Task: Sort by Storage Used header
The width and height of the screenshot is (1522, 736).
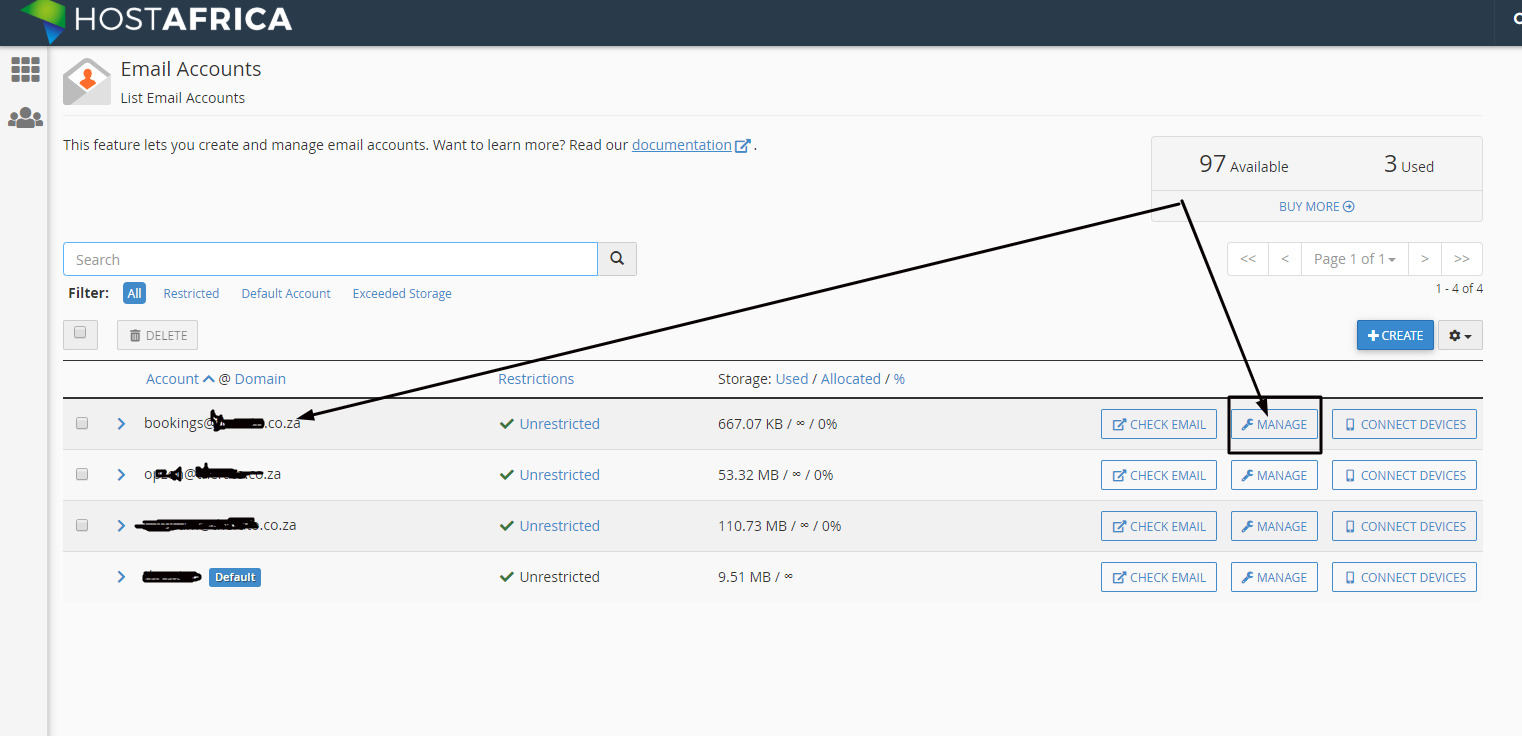Action: (792, 379)
